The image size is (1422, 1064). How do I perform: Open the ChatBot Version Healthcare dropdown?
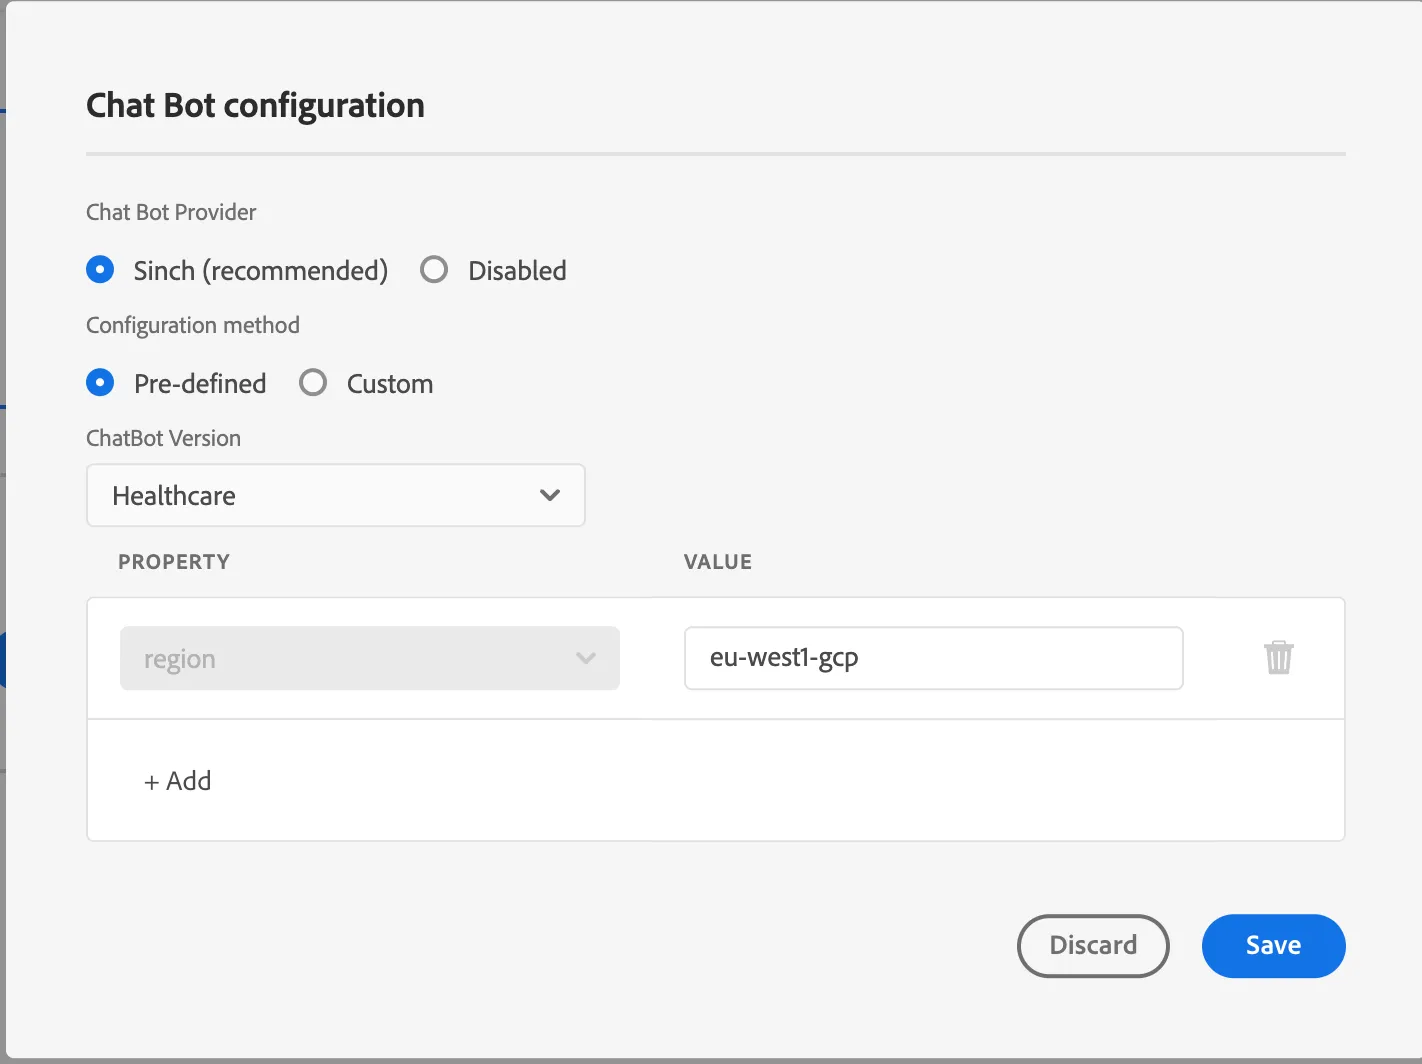[336, 495]
